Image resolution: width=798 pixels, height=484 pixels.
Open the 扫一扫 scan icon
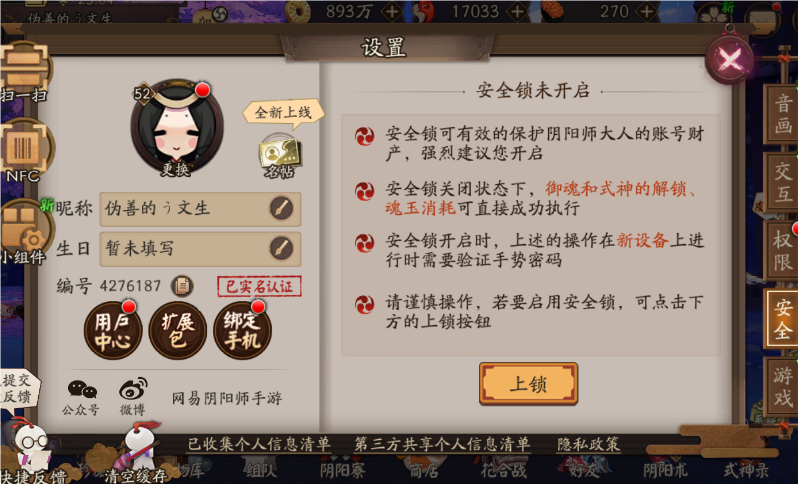pyautogui.click(x=24, y=71)
